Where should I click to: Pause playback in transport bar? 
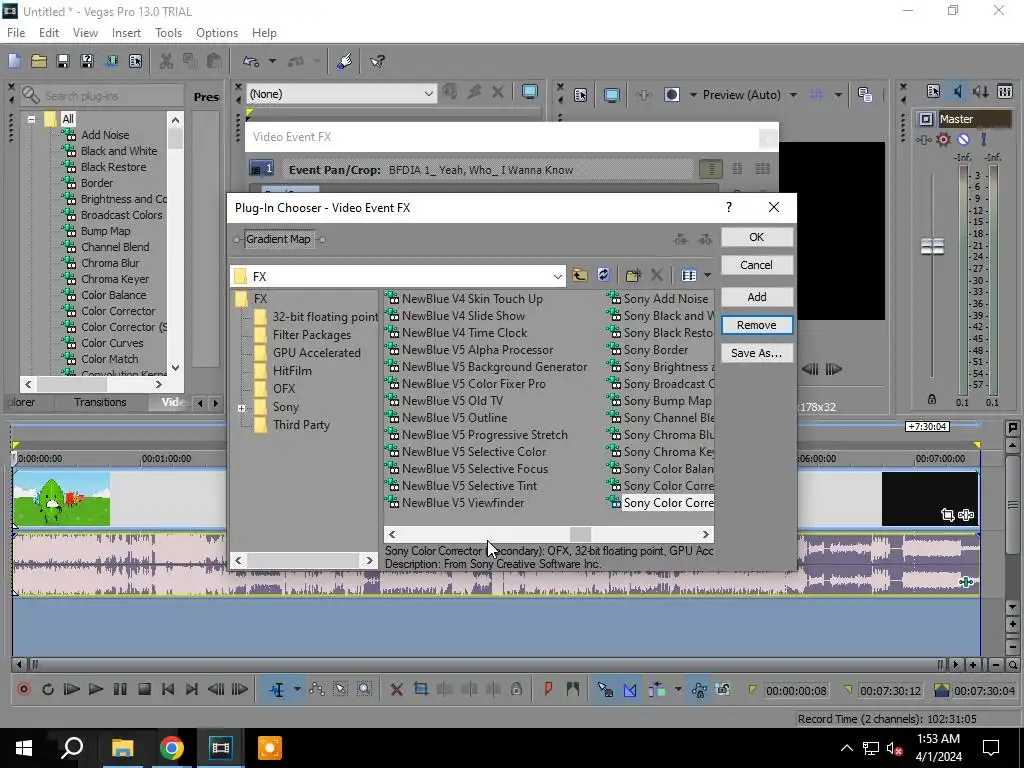click(x=120, y=689)
